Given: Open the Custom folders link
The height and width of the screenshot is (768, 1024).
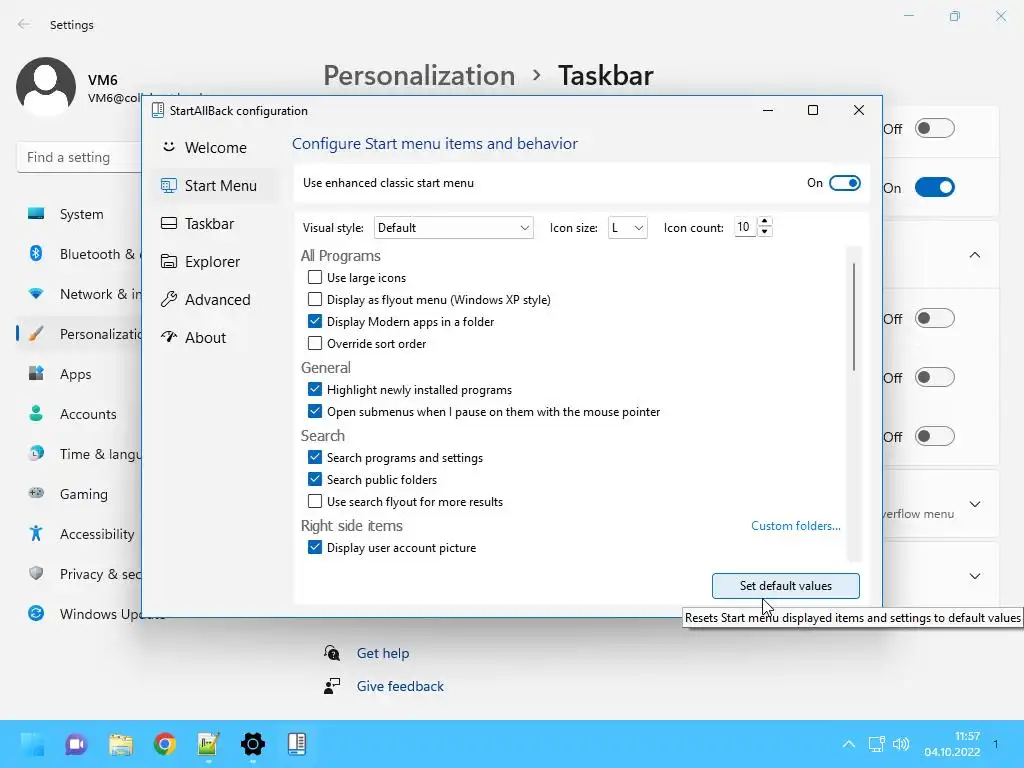Looking at the screenshot, I should tap(795, 526).
